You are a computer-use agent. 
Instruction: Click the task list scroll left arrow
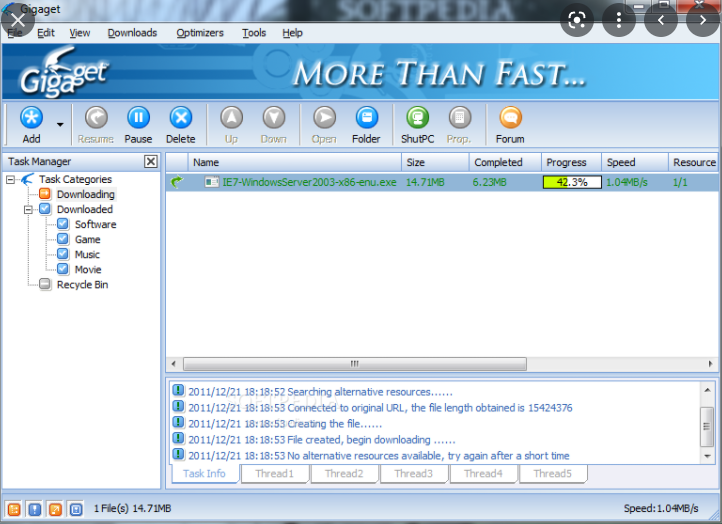[173, 364]
